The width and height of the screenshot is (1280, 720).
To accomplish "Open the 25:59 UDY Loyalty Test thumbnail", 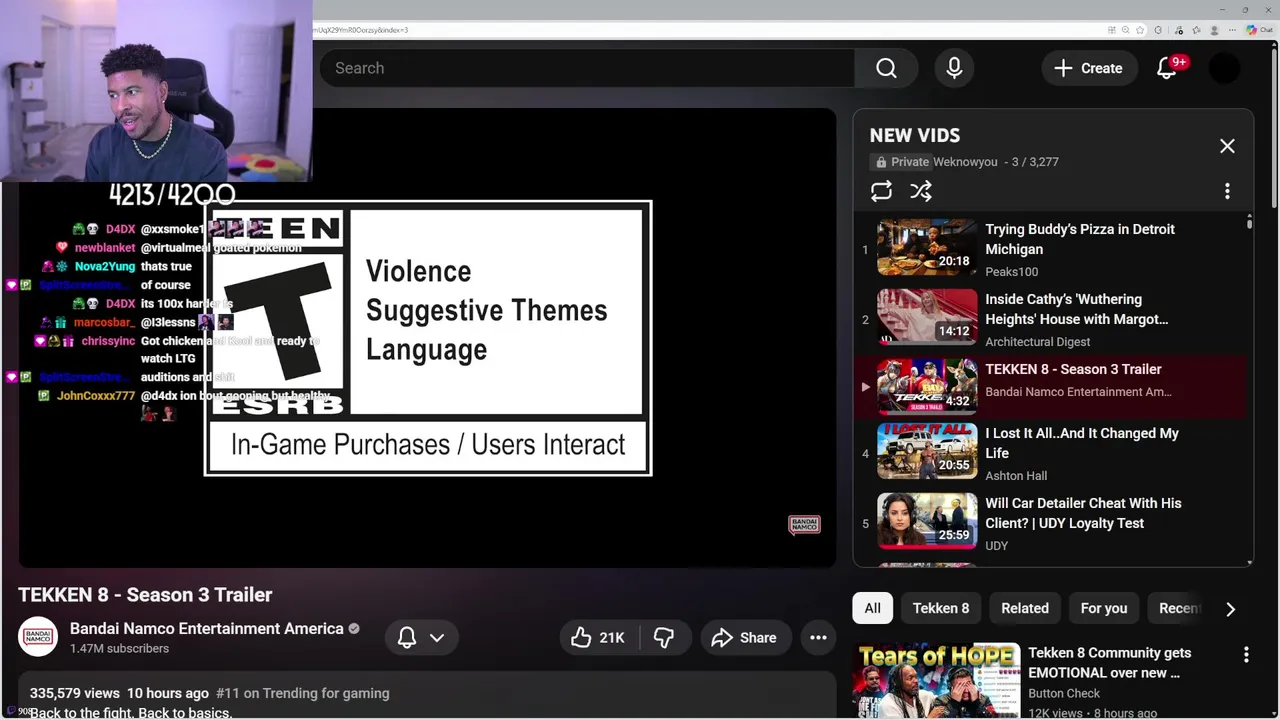I will [927, 521].
